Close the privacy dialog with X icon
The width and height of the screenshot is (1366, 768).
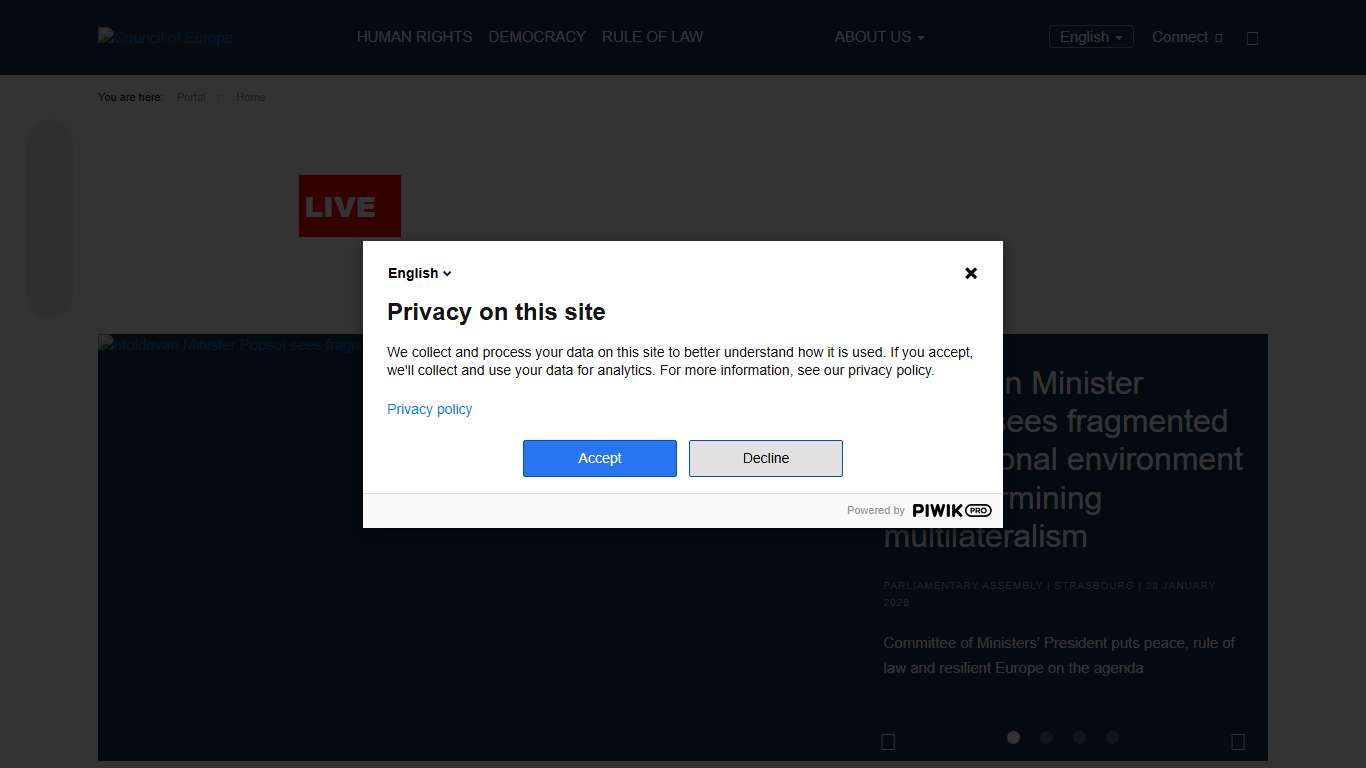pos(970,273)
